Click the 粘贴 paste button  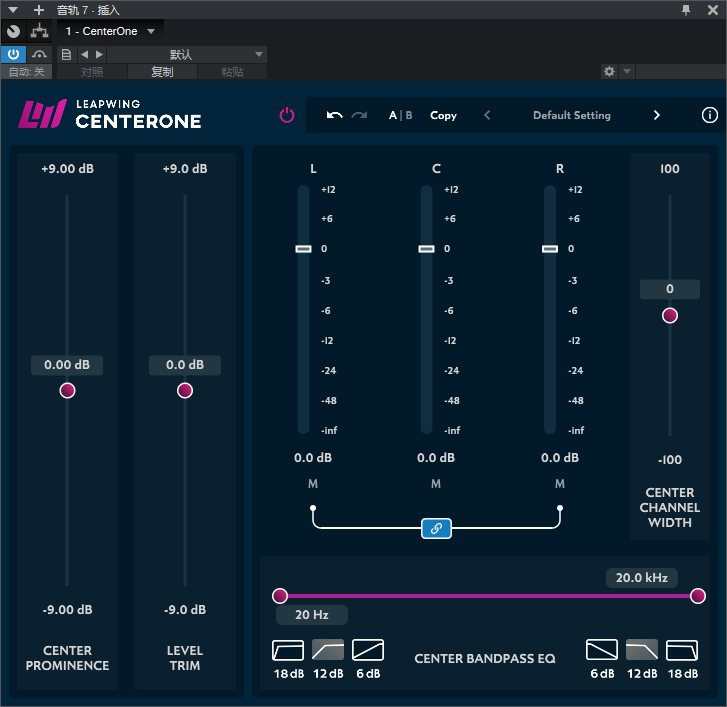(x=232, y=72)
